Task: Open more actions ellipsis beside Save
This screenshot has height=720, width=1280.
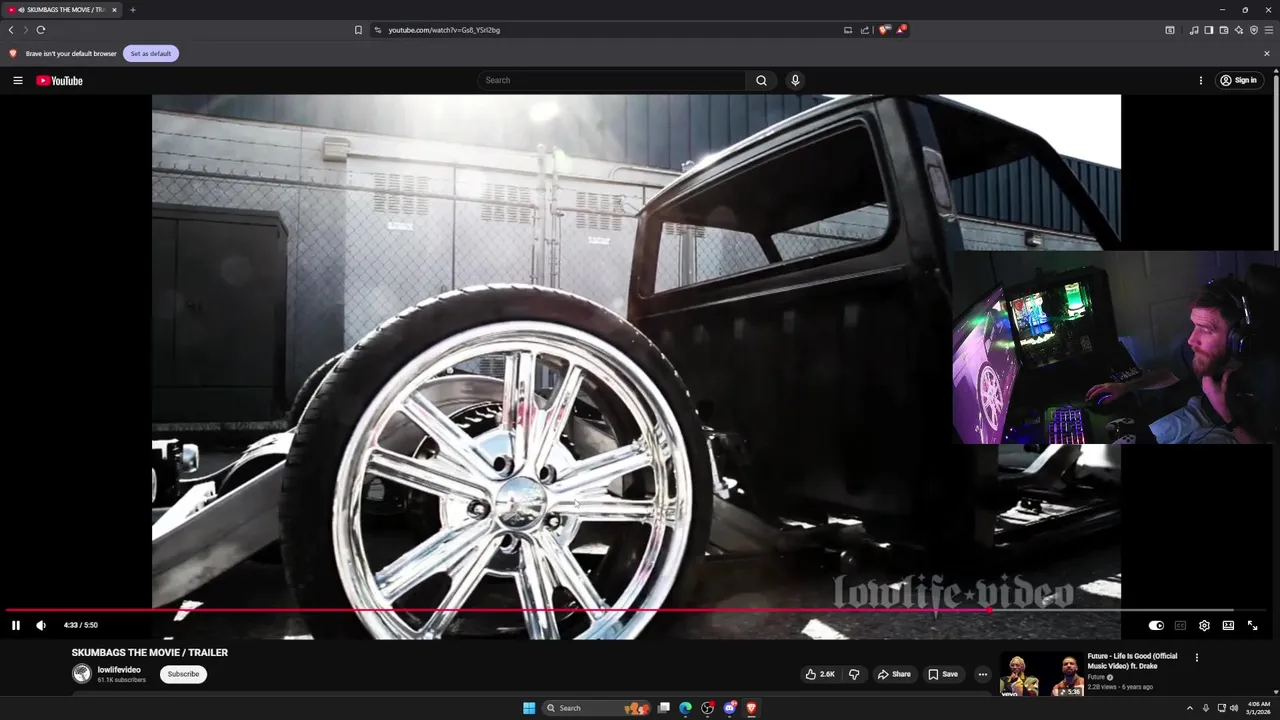Action: 982,674
